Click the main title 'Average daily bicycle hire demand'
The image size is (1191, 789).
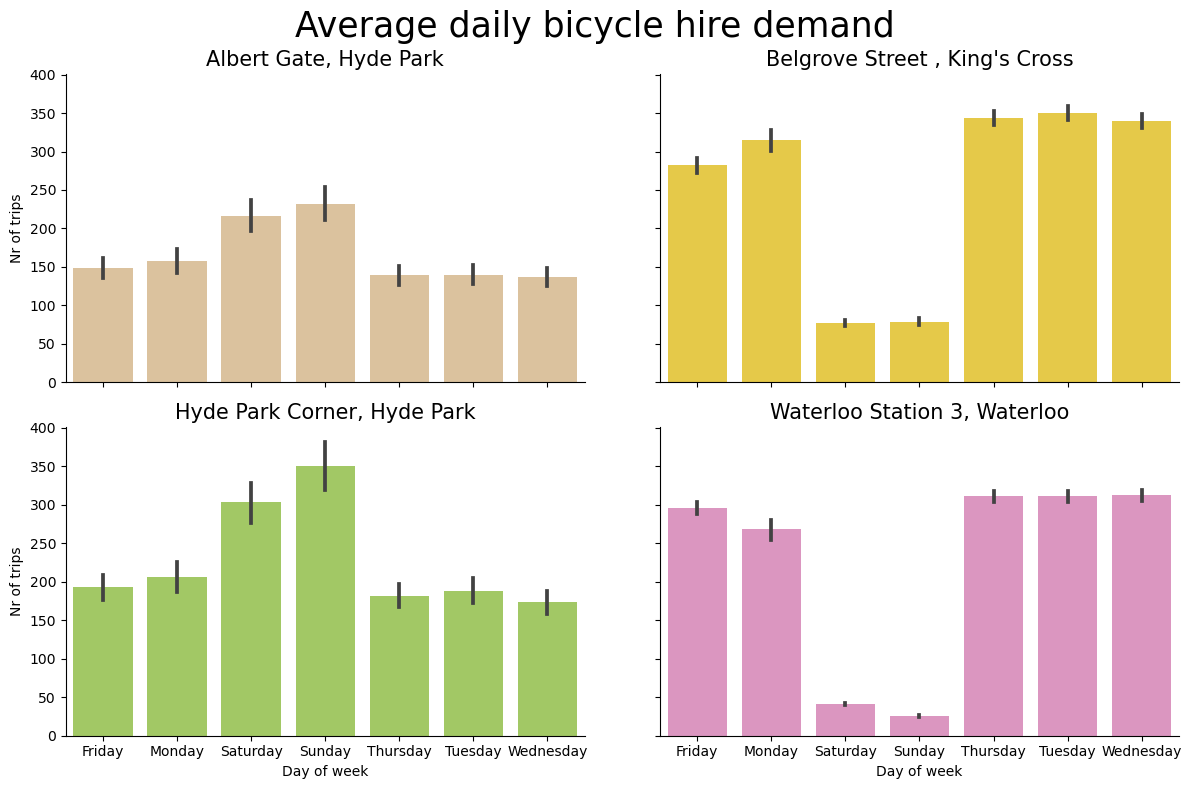pos(594,26)
